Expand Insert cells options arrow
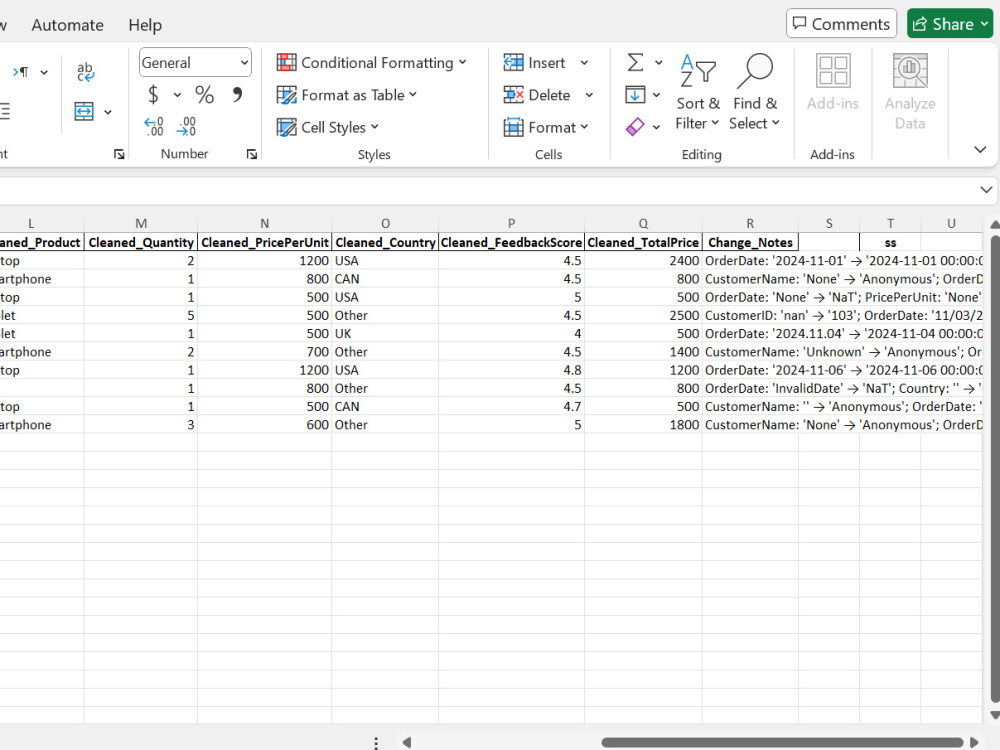This screenshot has height=750, width=1000. 584,62
